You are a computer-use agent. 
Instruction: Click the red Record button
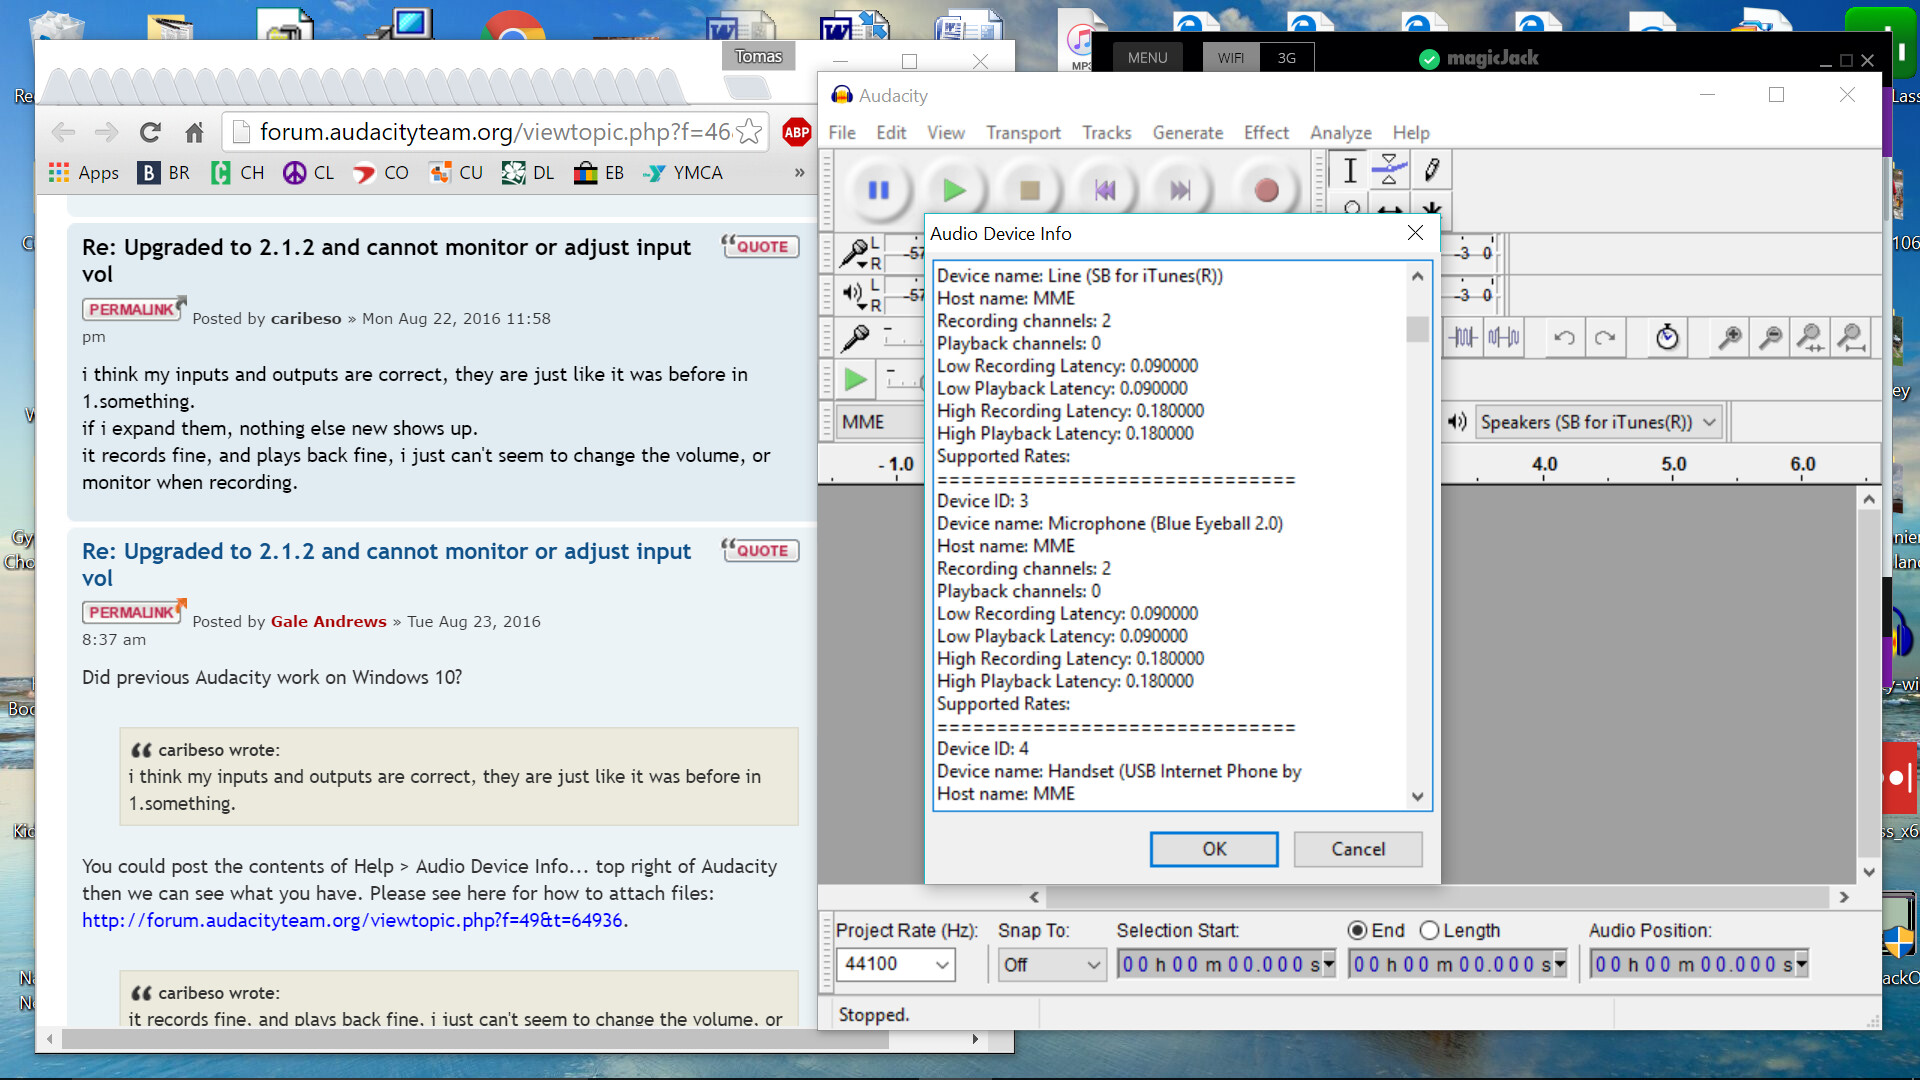click(1266, 190)
